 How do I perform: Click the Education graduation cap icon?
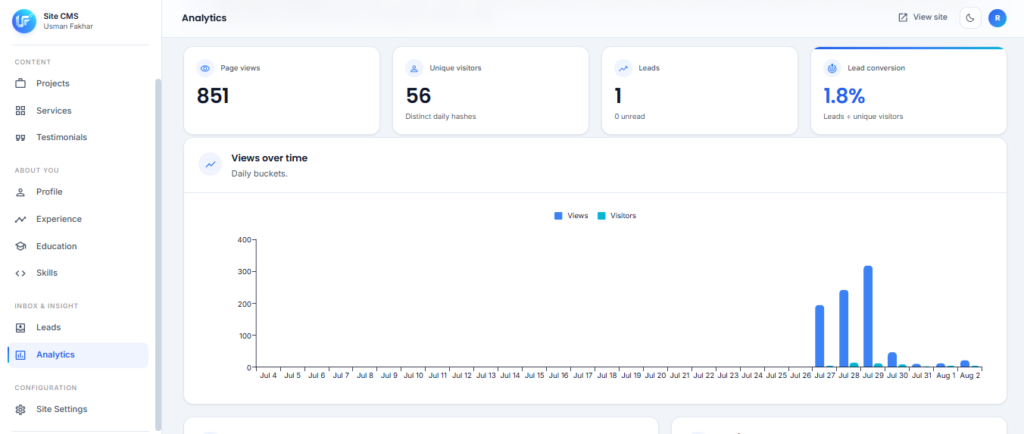click(x=20, y=246)
